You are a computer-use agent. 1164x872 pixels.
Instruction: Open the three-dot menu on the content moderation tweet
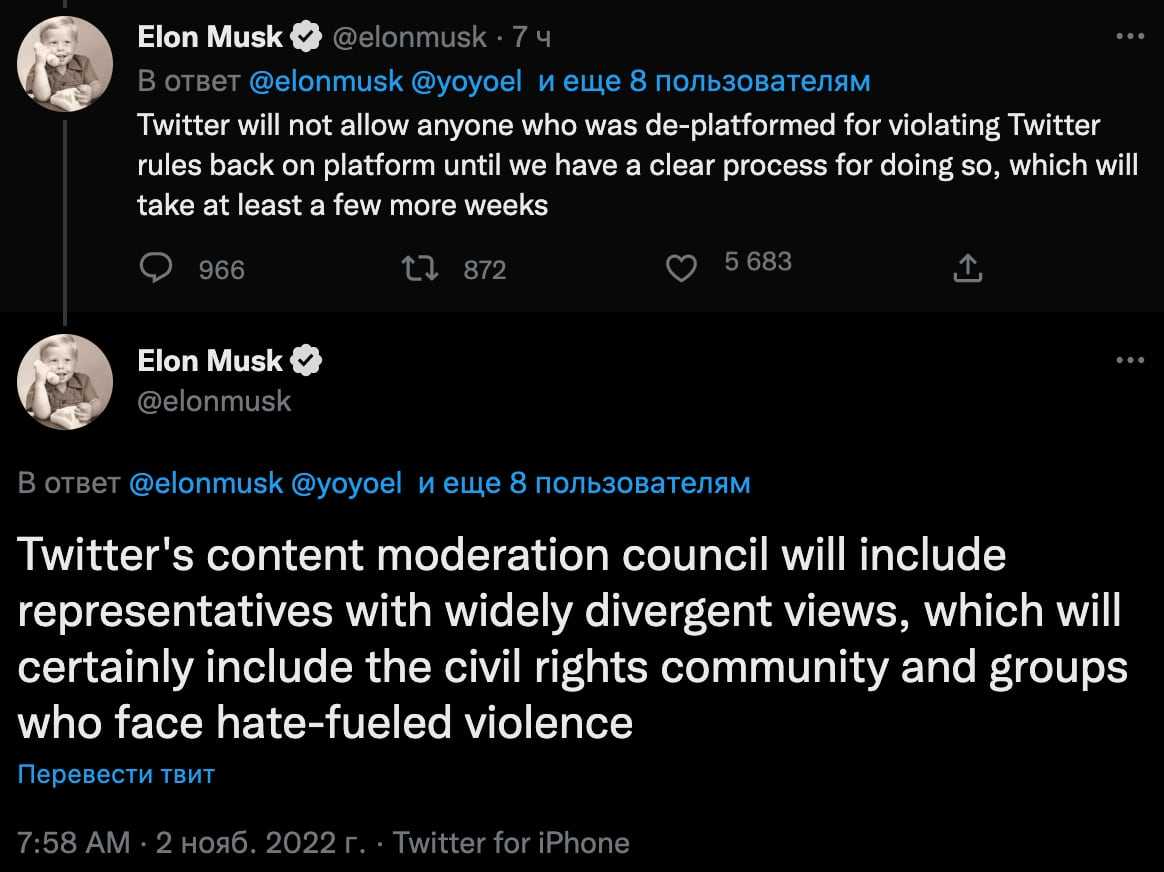point(1129,361)
